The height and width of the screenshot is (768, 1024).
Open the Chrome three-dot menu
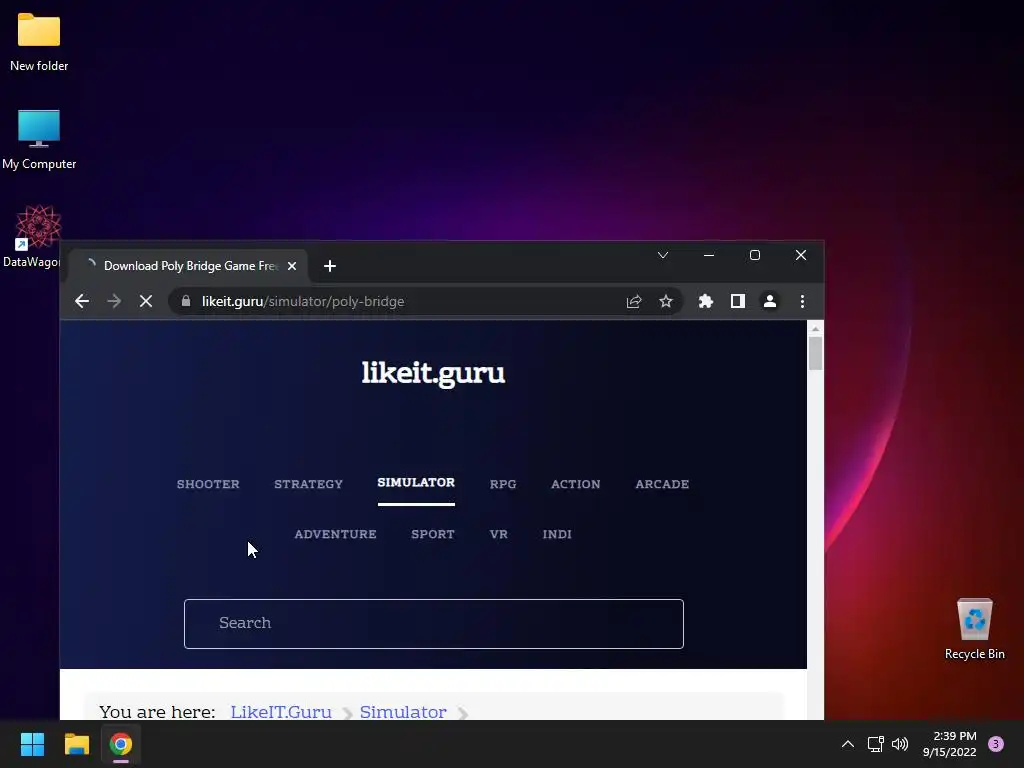[x=802, y=301]
